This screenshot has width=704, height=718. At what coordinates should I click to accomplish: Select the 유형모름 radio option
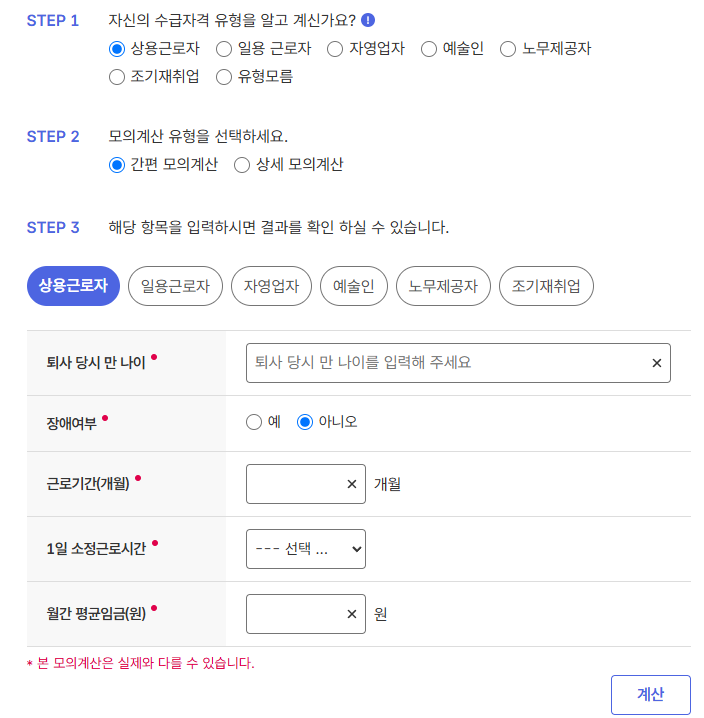coord(224,77)
